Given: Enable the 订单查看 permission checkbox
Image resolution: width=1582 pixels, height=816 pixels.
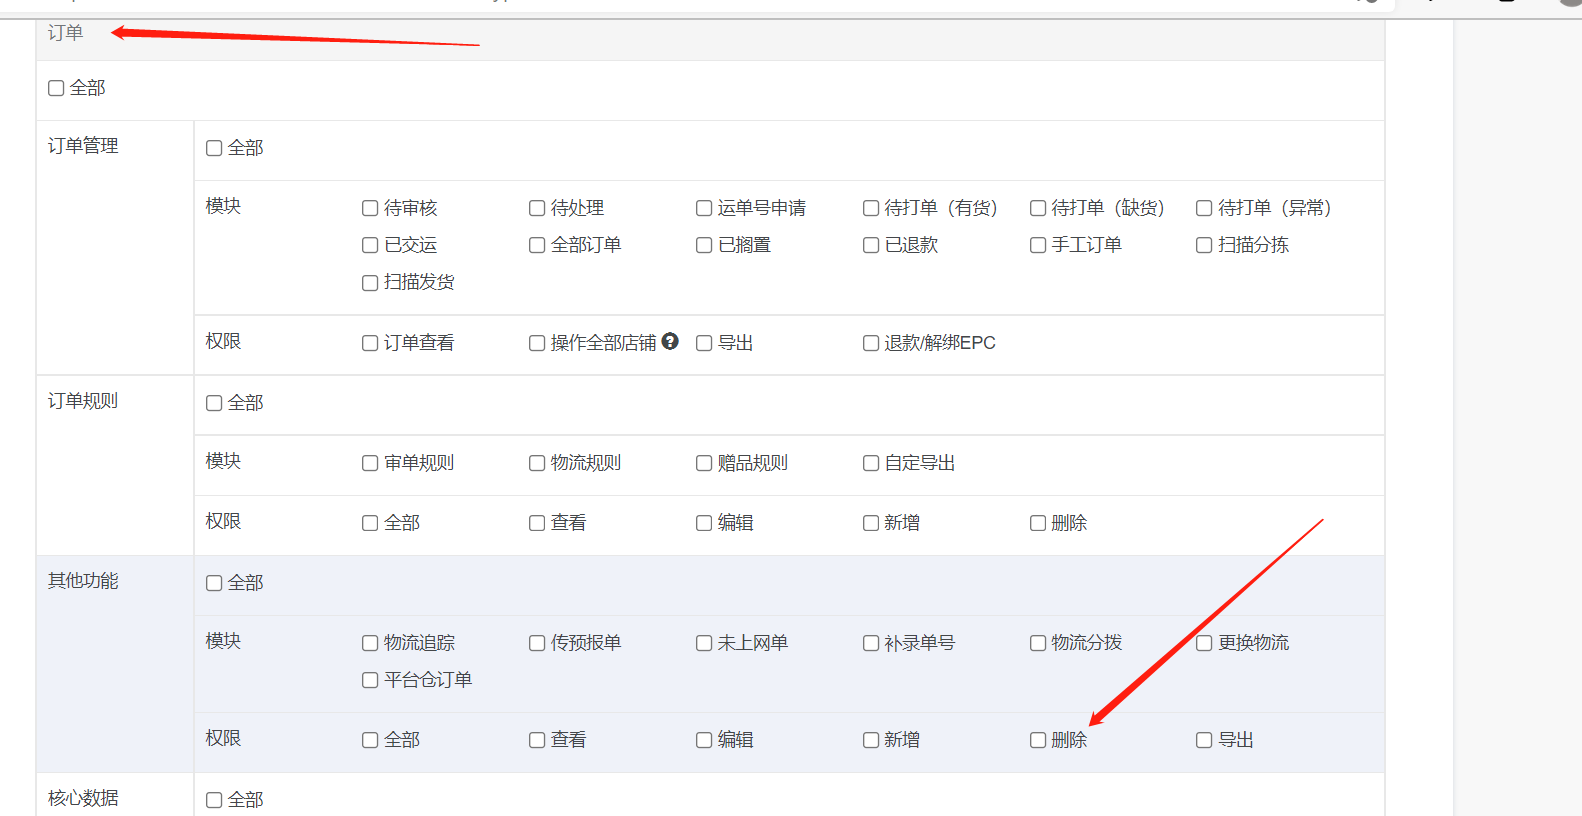Looking at the screenshot, I should 370,343.
